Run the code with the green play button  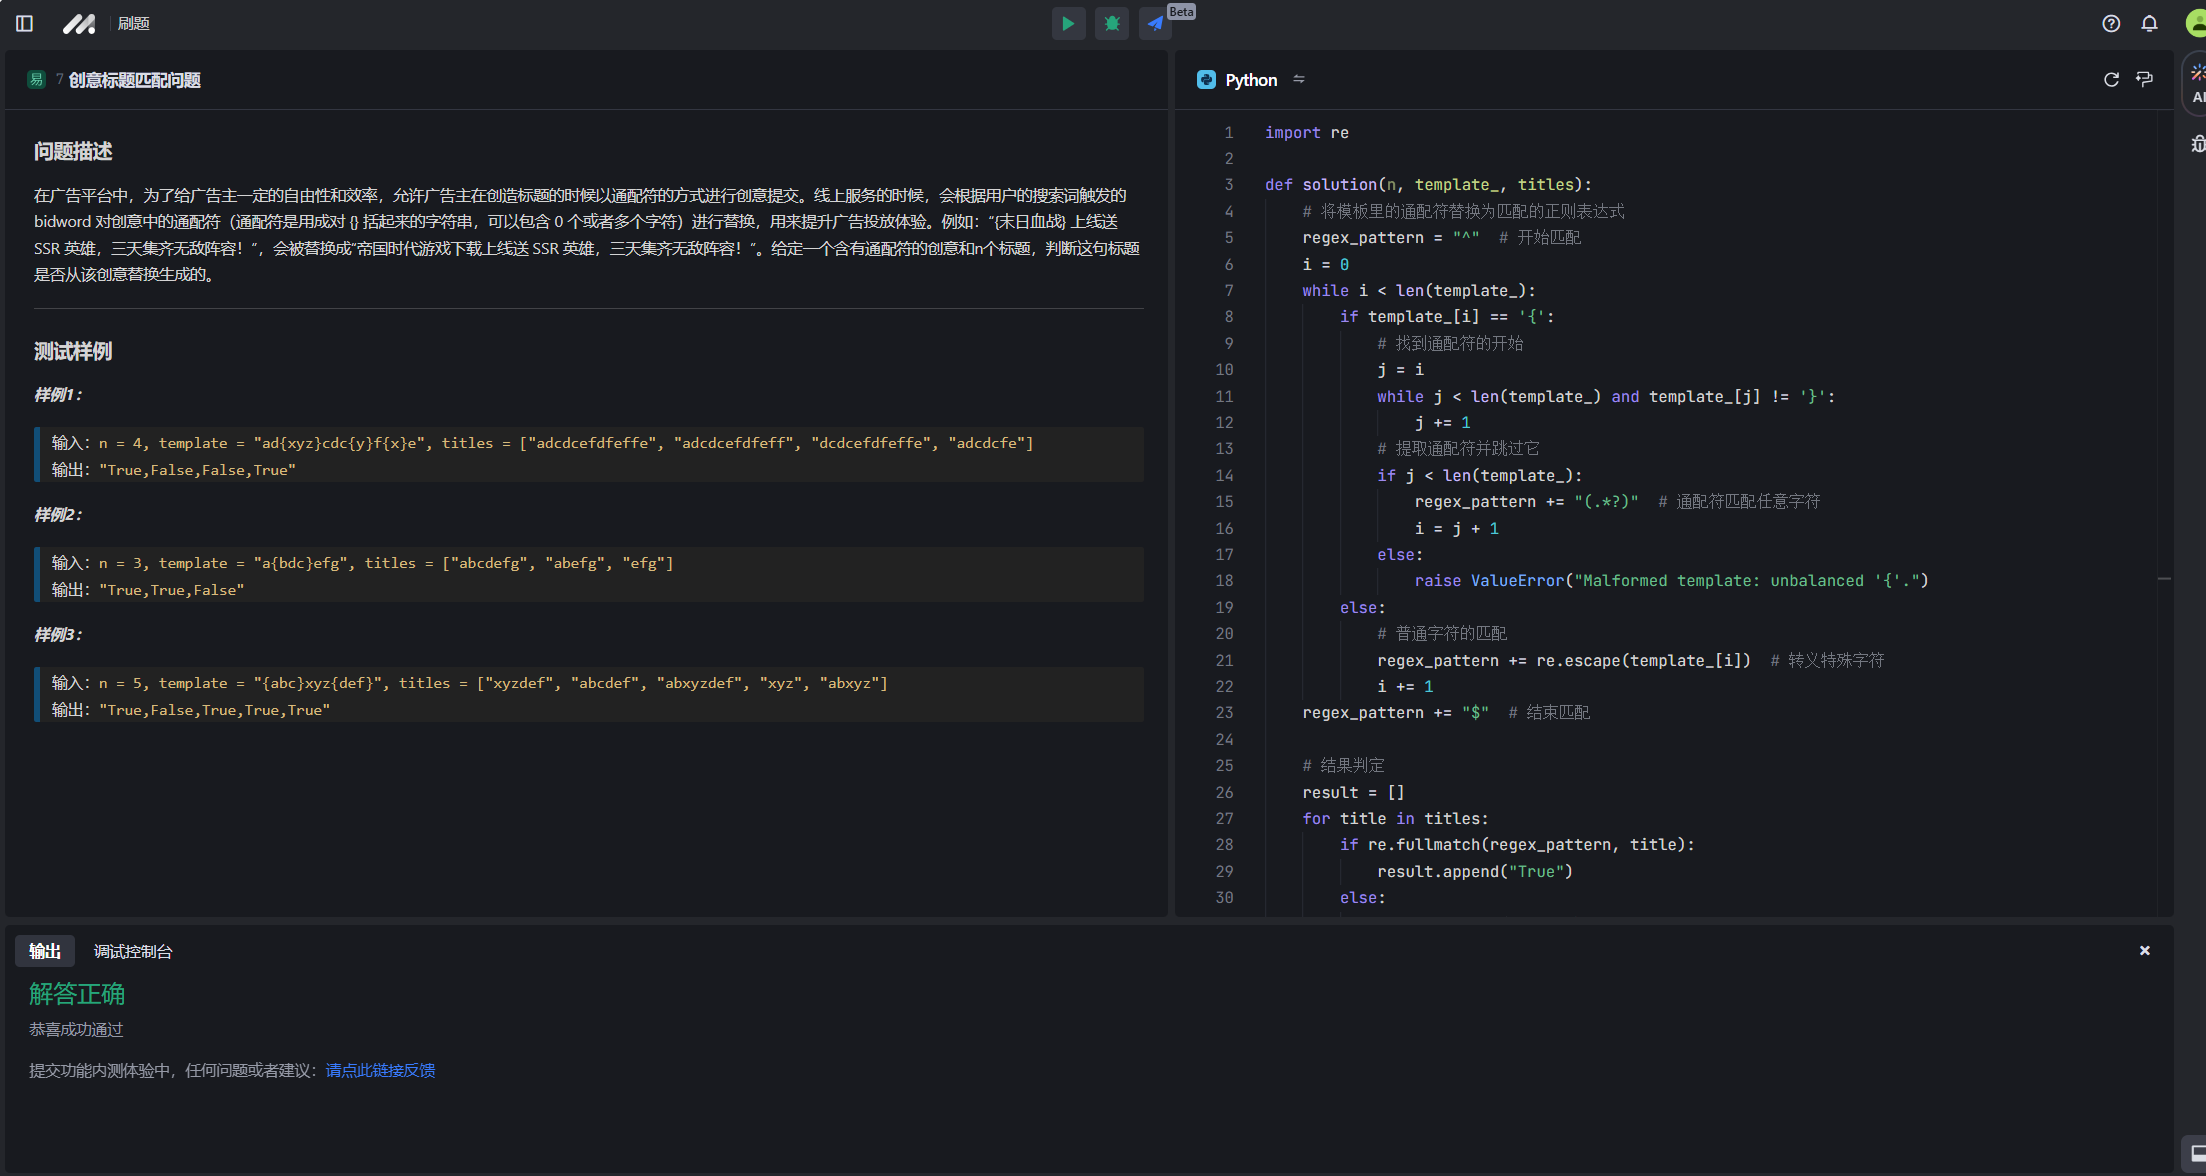1068,23
